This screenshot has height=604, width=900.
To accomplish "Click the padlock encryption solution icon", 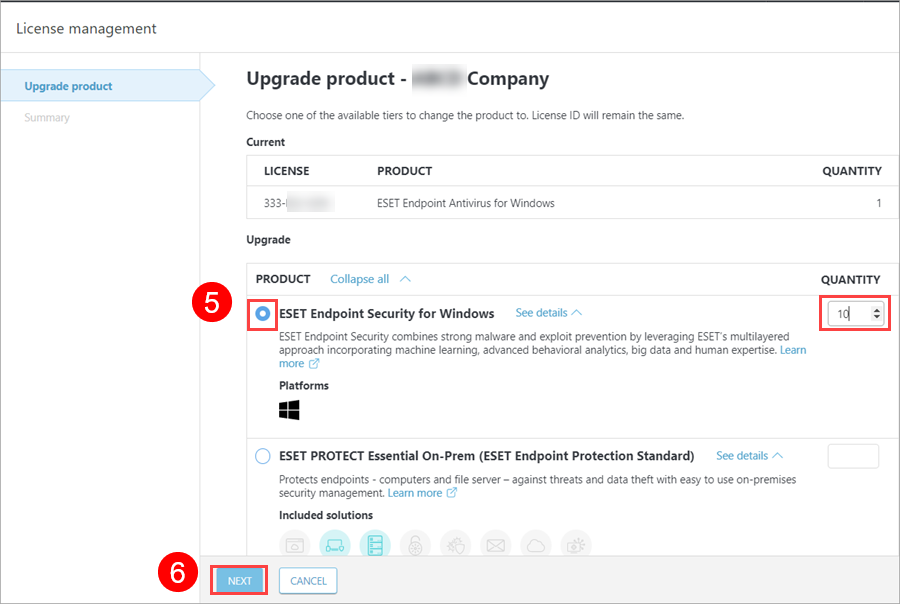I will [x=415, y=545].
